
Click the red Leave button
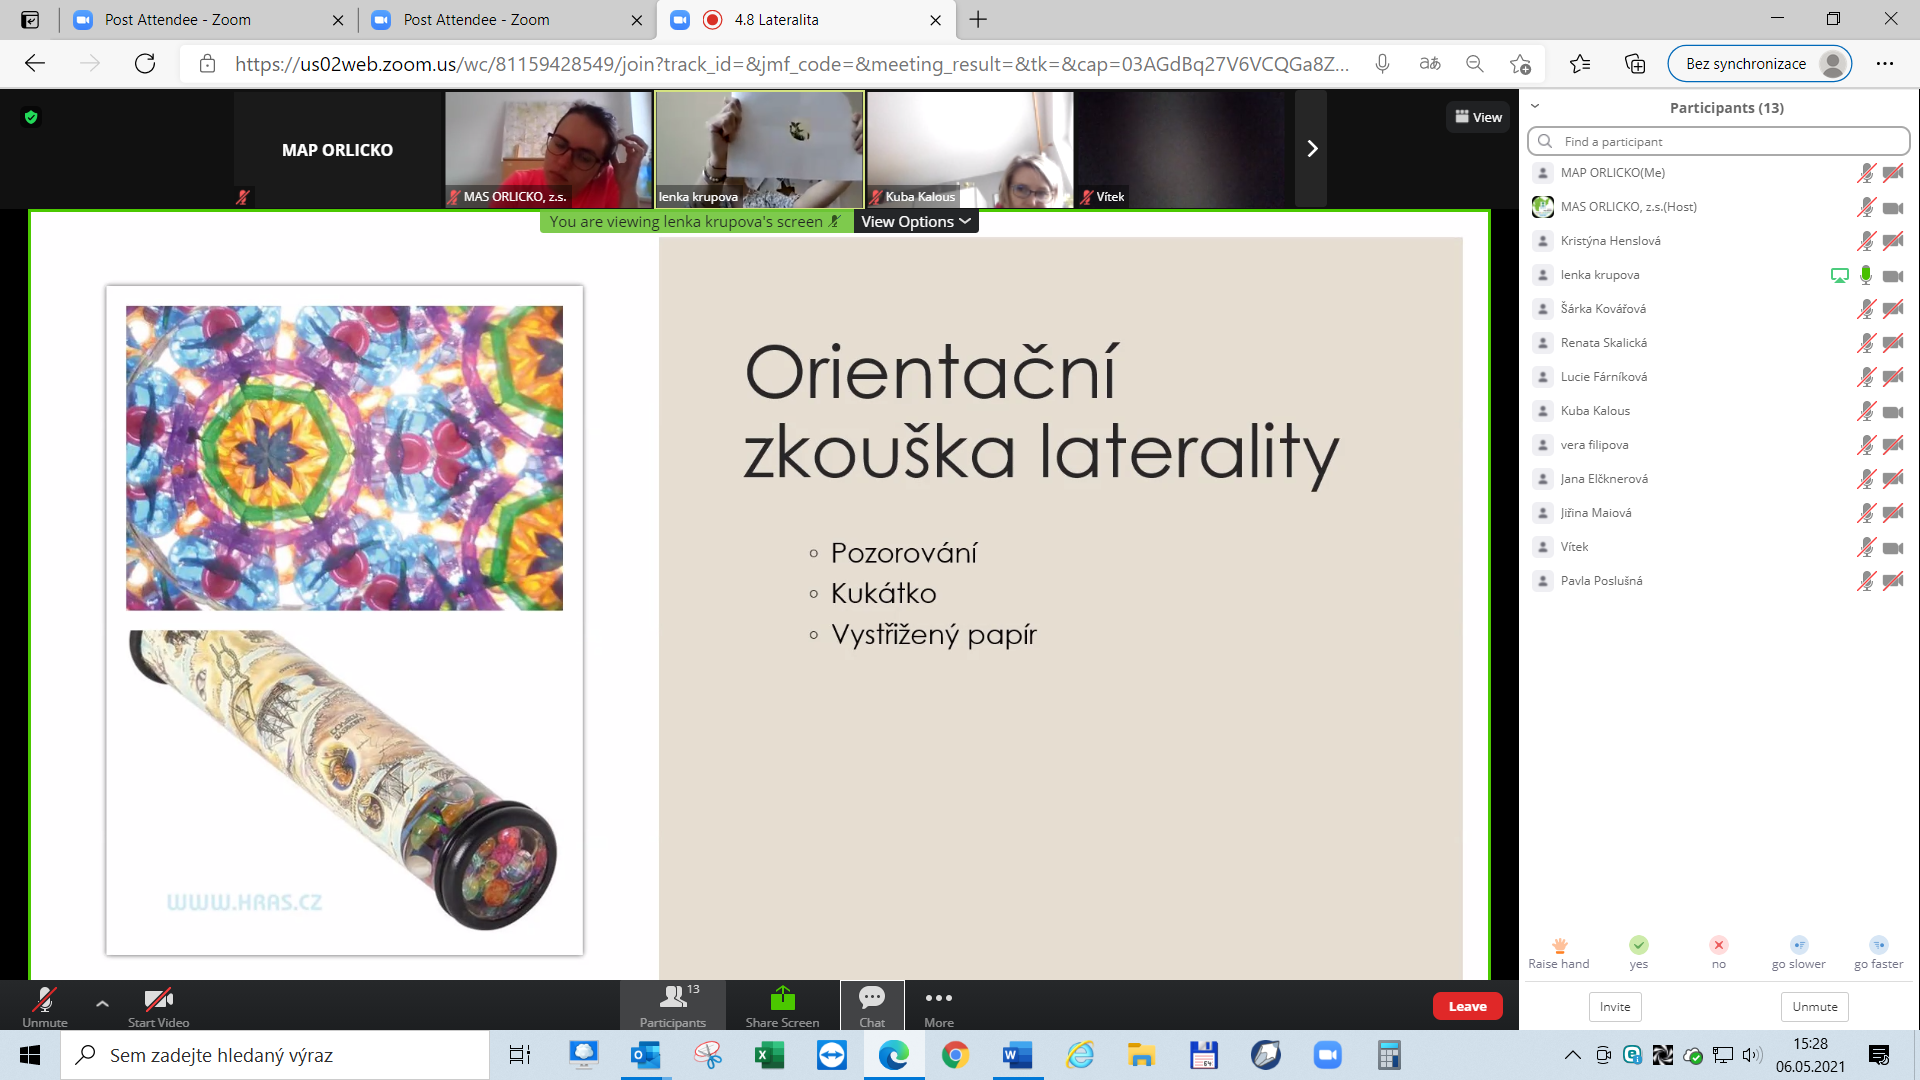pos(1467,1005)
